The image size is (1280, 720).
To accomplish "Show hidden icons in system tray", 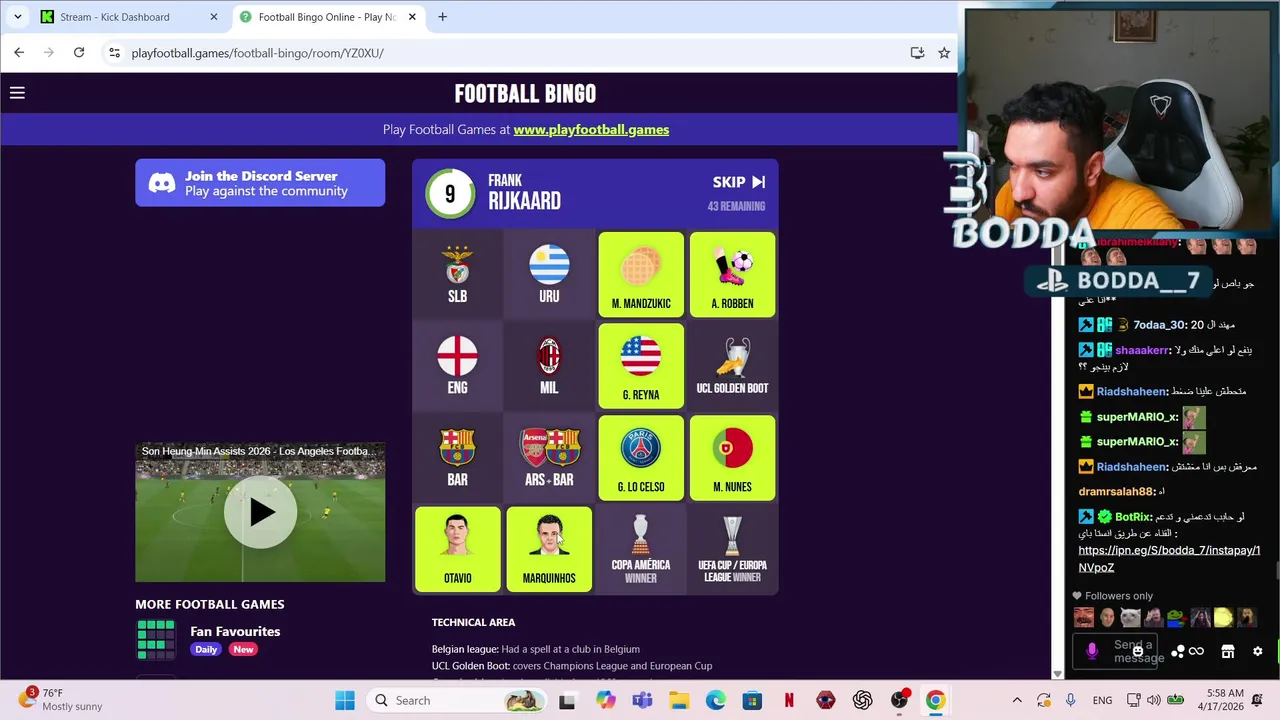I will click(1017, 700).
